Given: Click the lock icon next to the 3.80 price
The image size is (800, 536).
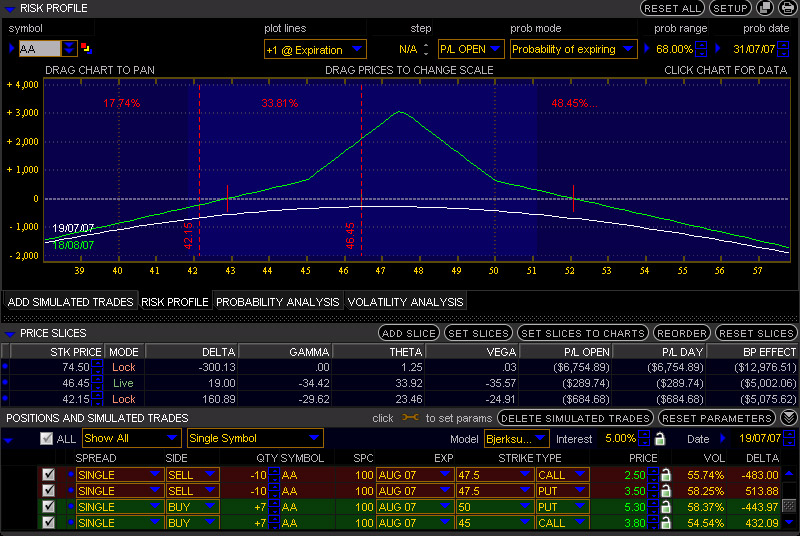Looking at the screenshot, I should (666, 523).
